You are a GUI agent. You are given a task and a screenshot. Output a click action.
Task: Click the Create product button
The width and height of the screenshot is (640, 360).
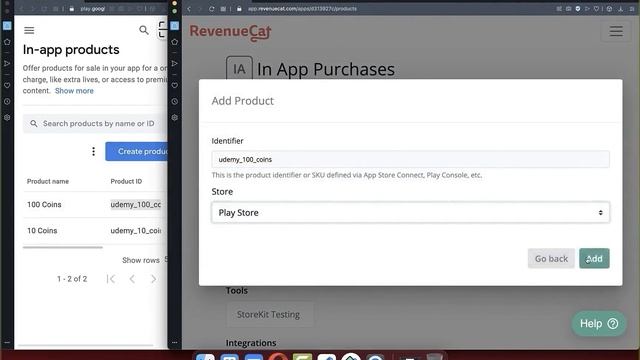[137, 151]
